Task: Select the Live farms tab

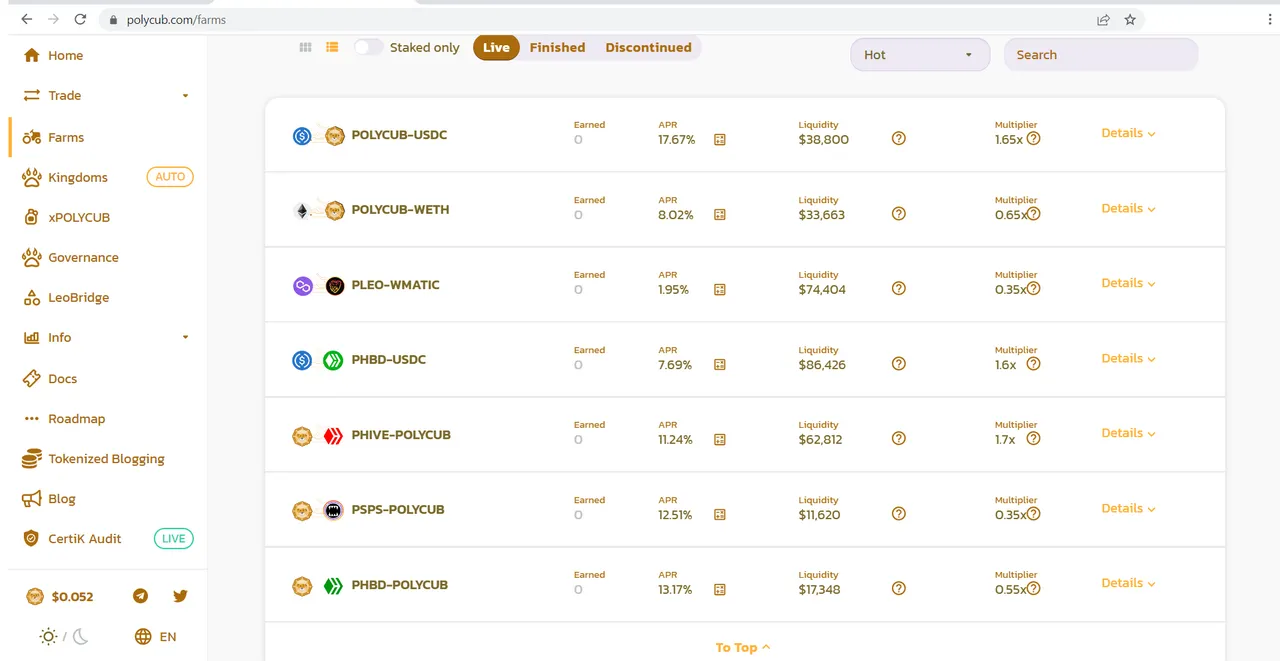Action: (x=497, y=47)
